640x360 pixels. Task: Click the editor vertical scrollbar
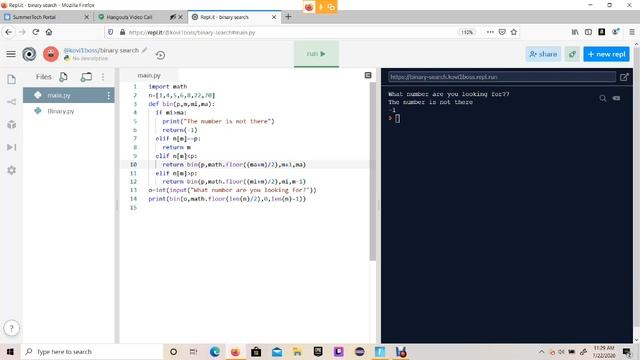372,171
